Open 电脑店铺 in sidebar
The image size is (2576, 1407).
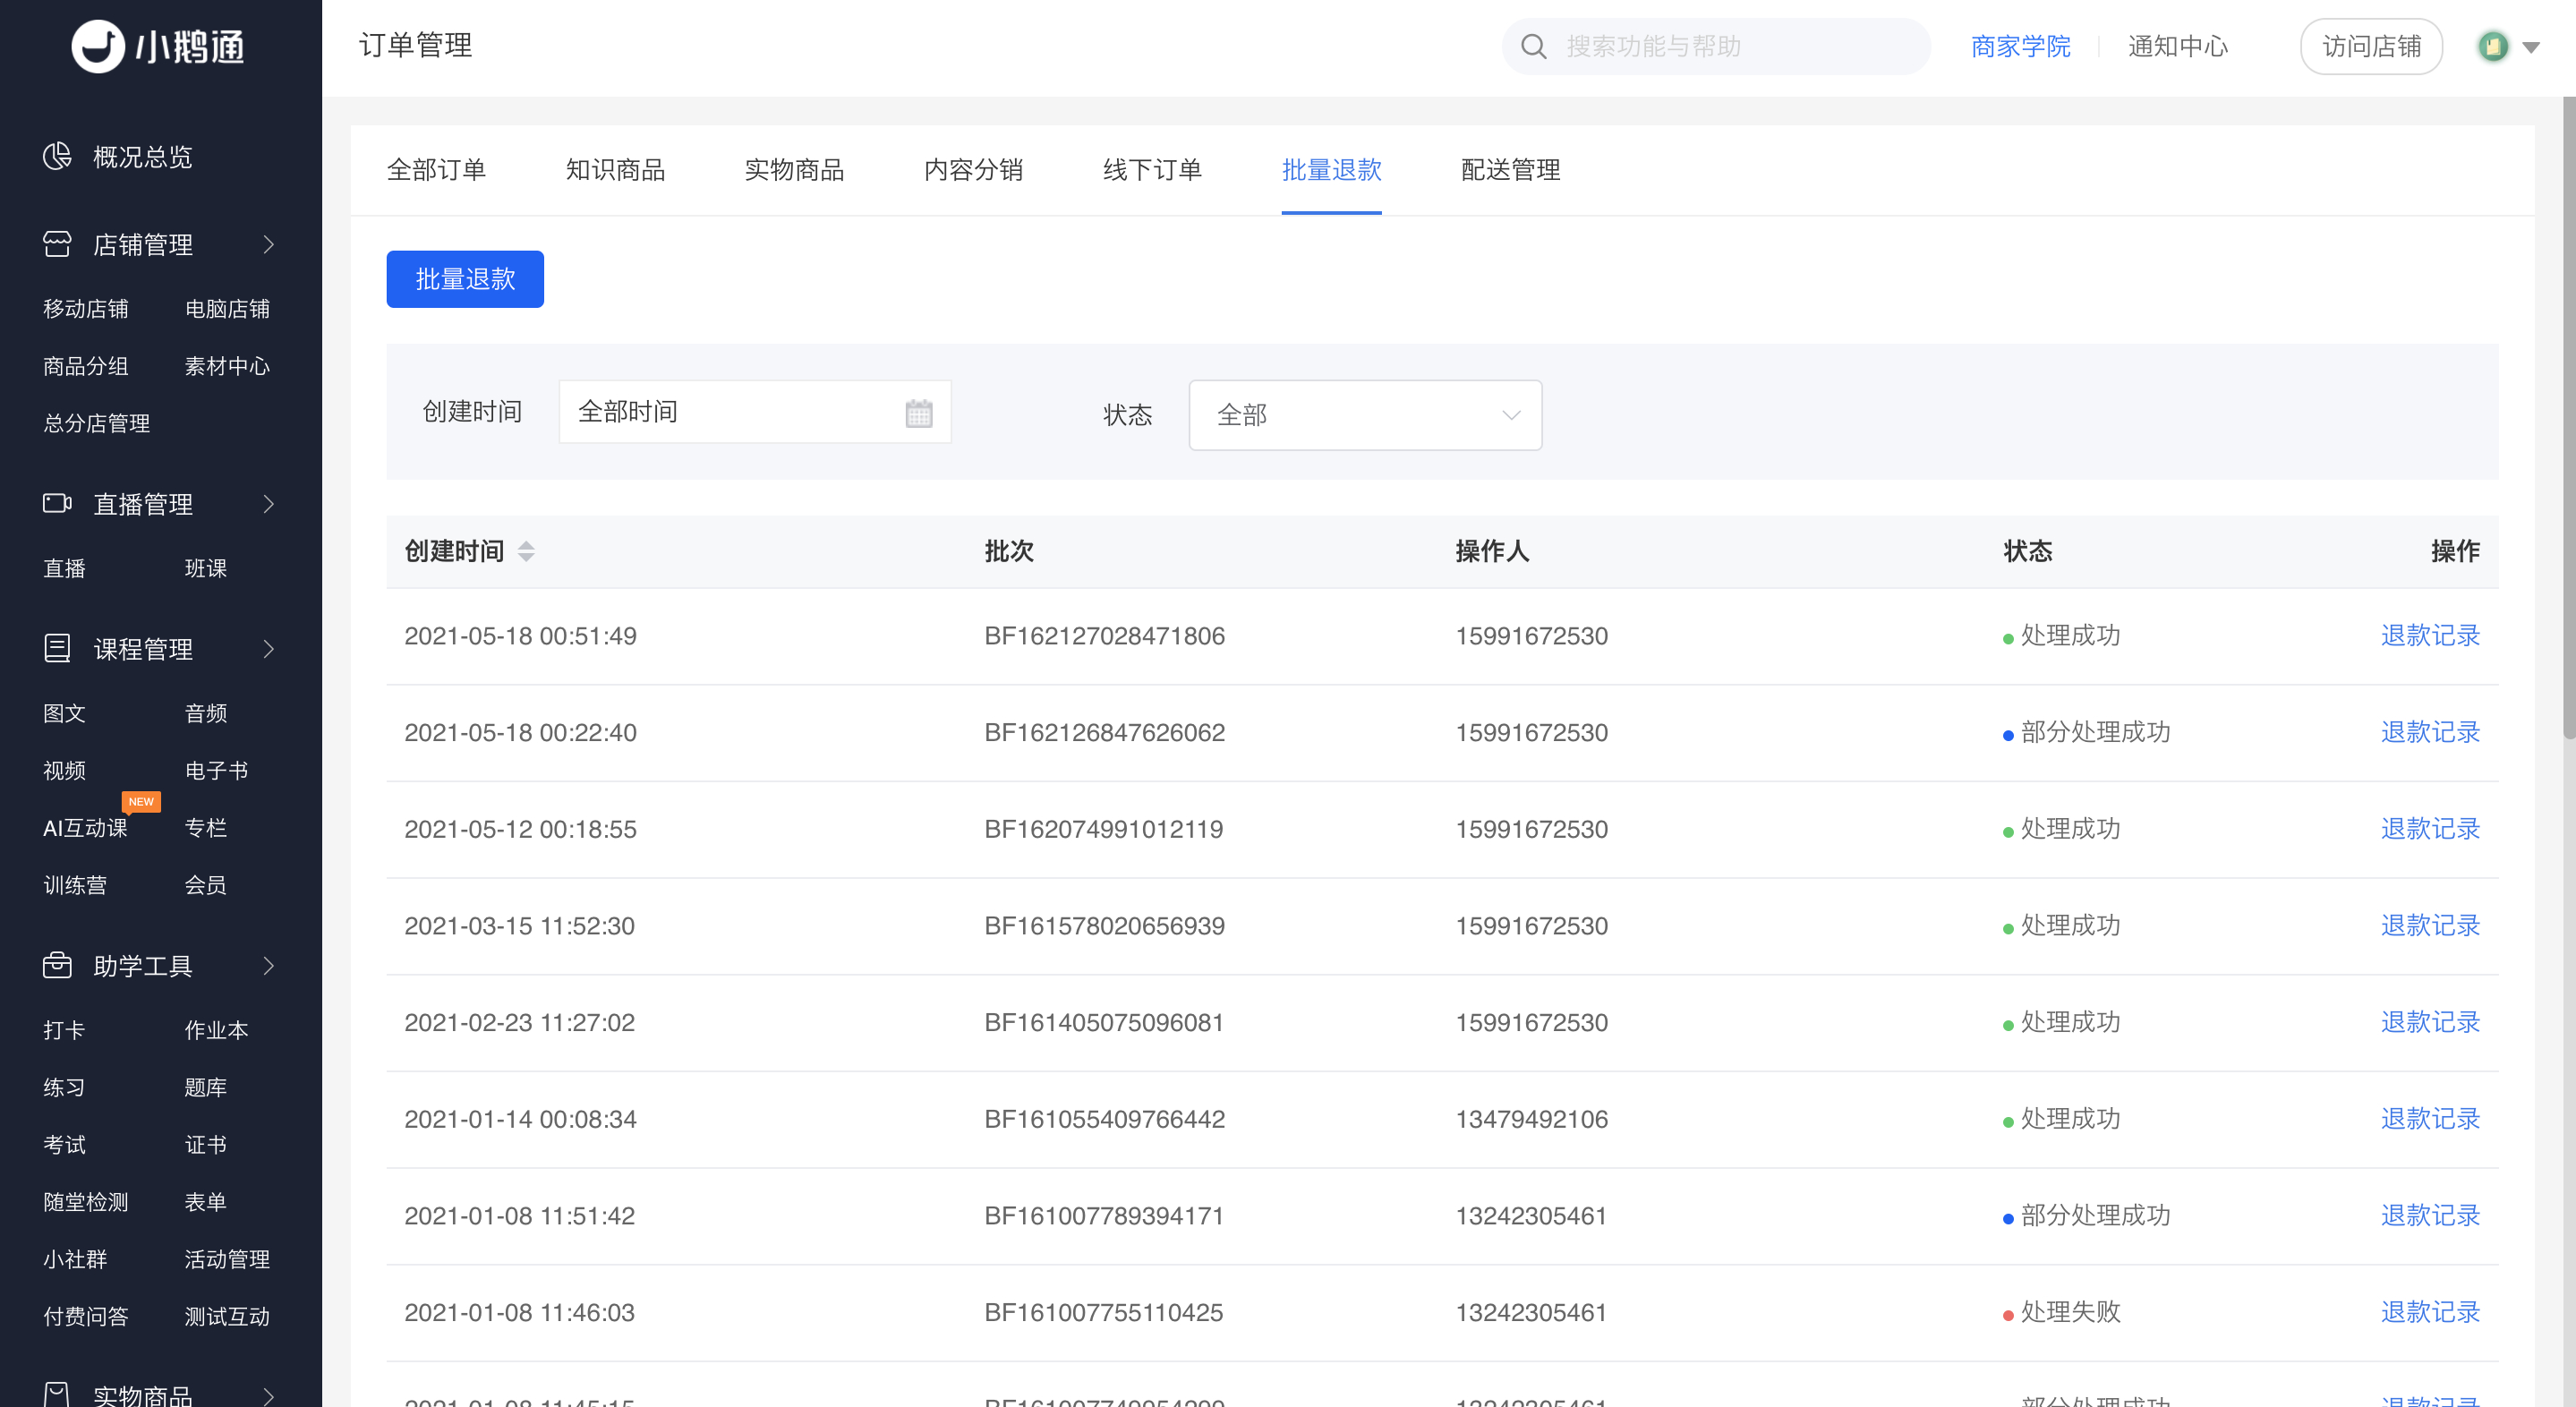pyautogui.click(x=227, y=309)
